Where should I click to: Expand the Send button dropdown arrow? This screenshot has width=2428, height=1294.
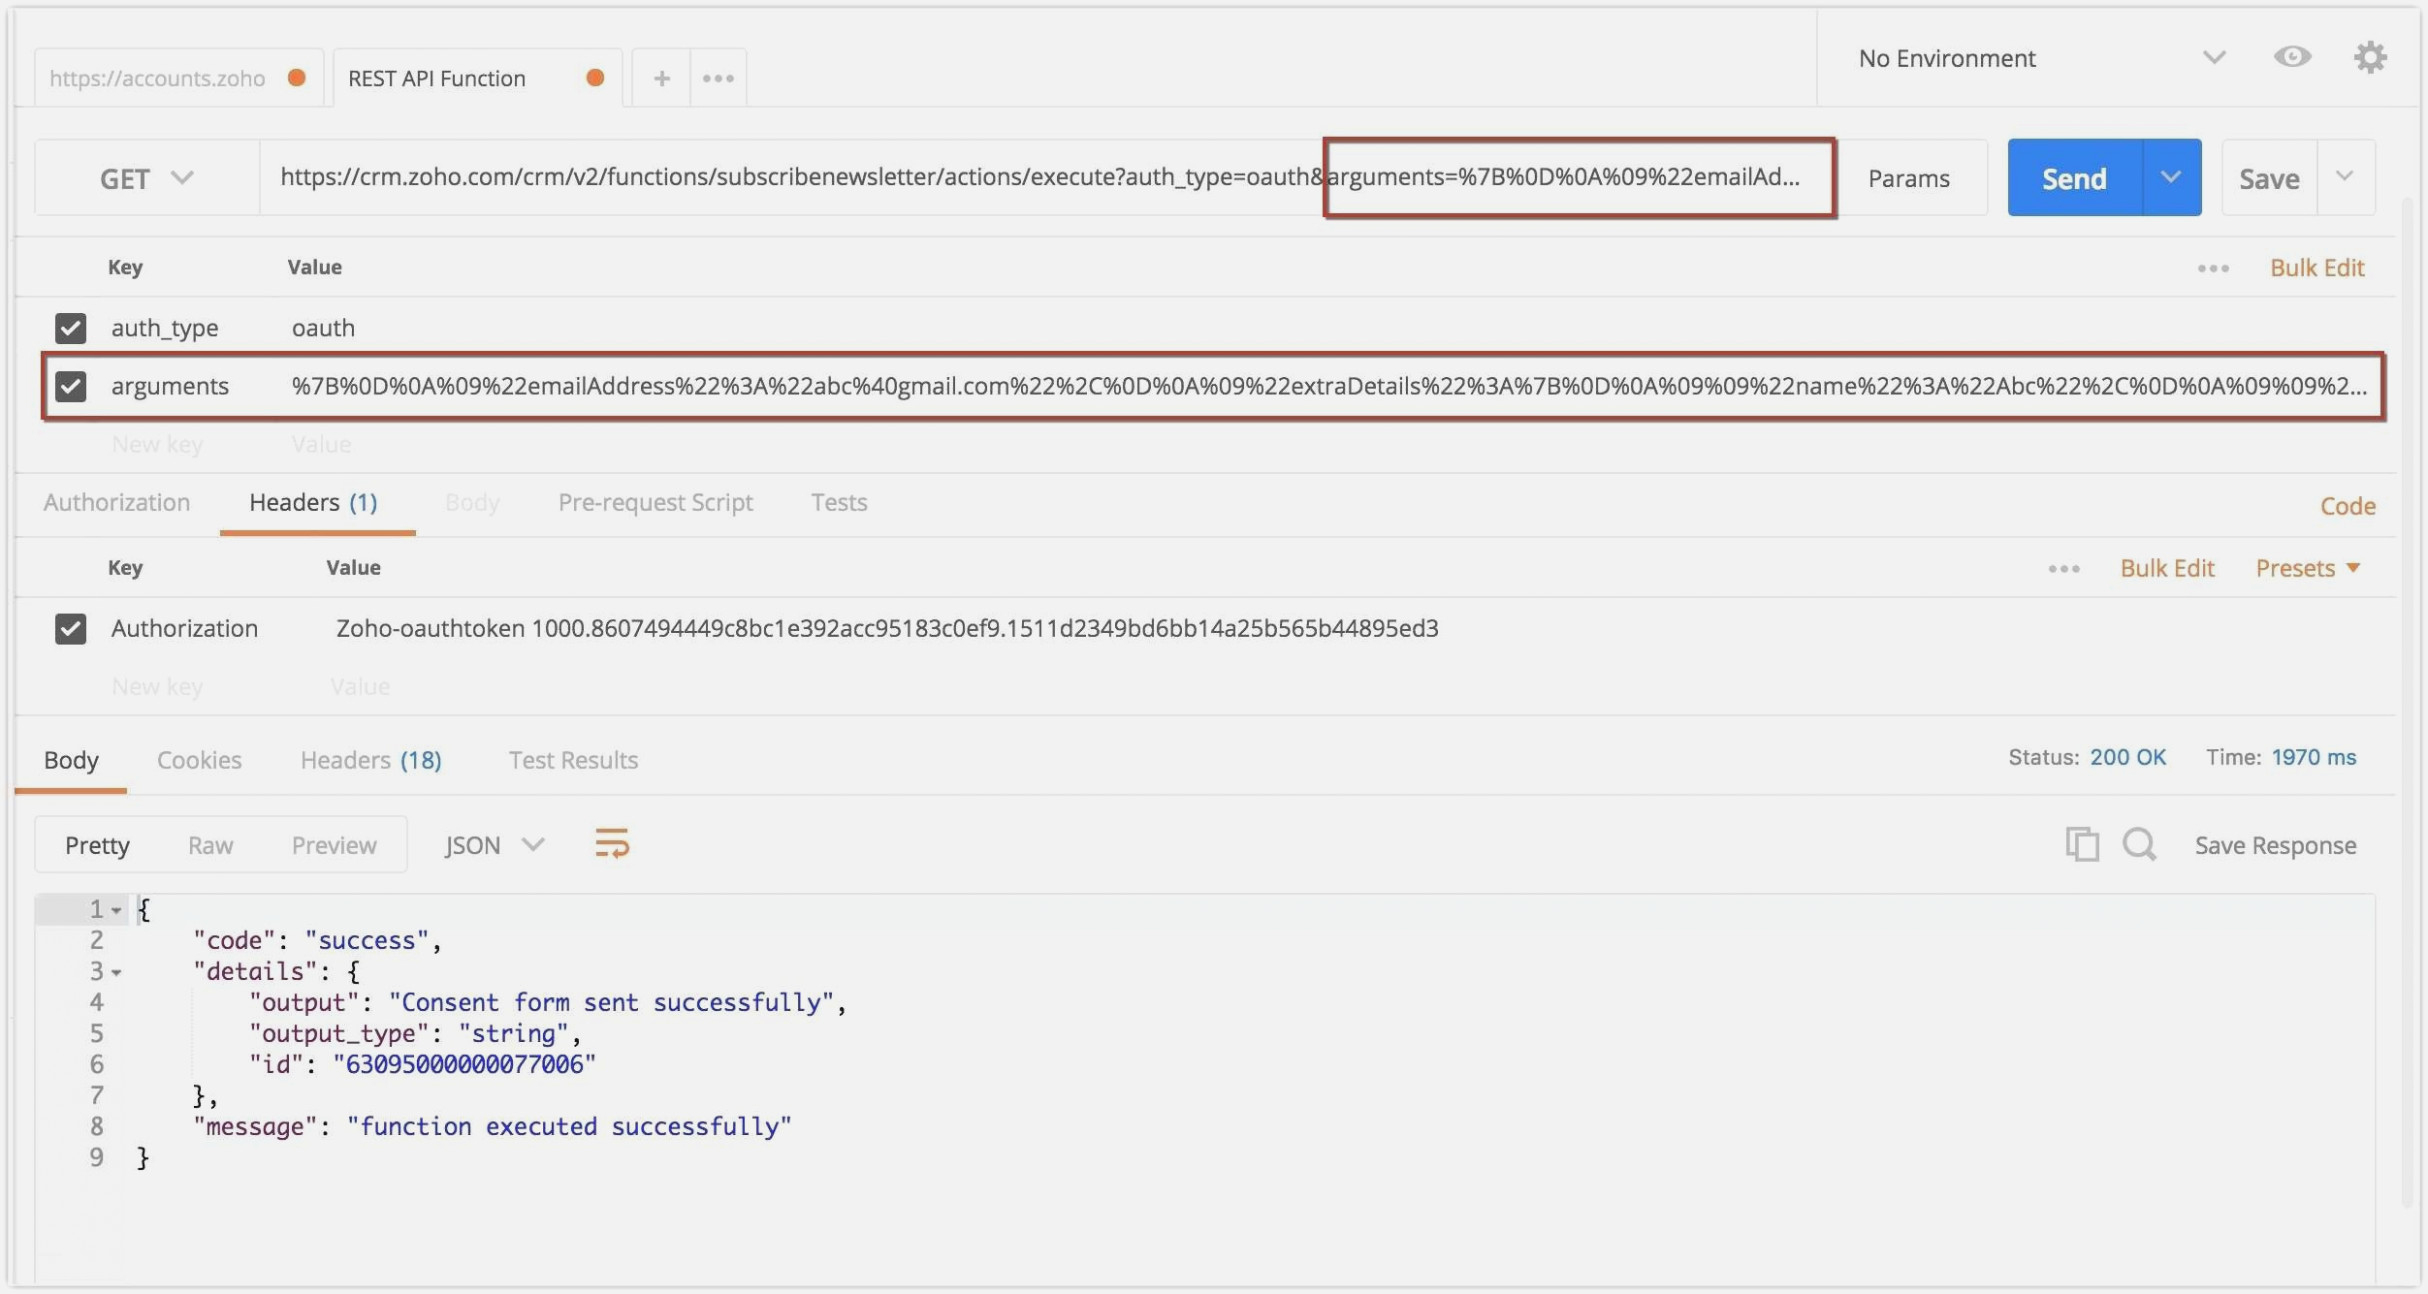(2171, 177)
